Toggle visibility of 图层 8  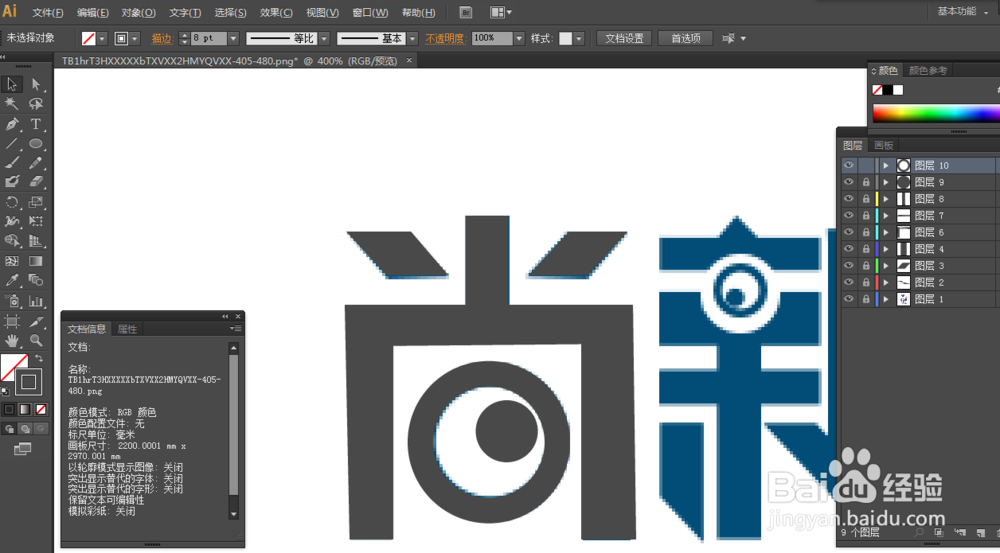click(x=848, y=198)
